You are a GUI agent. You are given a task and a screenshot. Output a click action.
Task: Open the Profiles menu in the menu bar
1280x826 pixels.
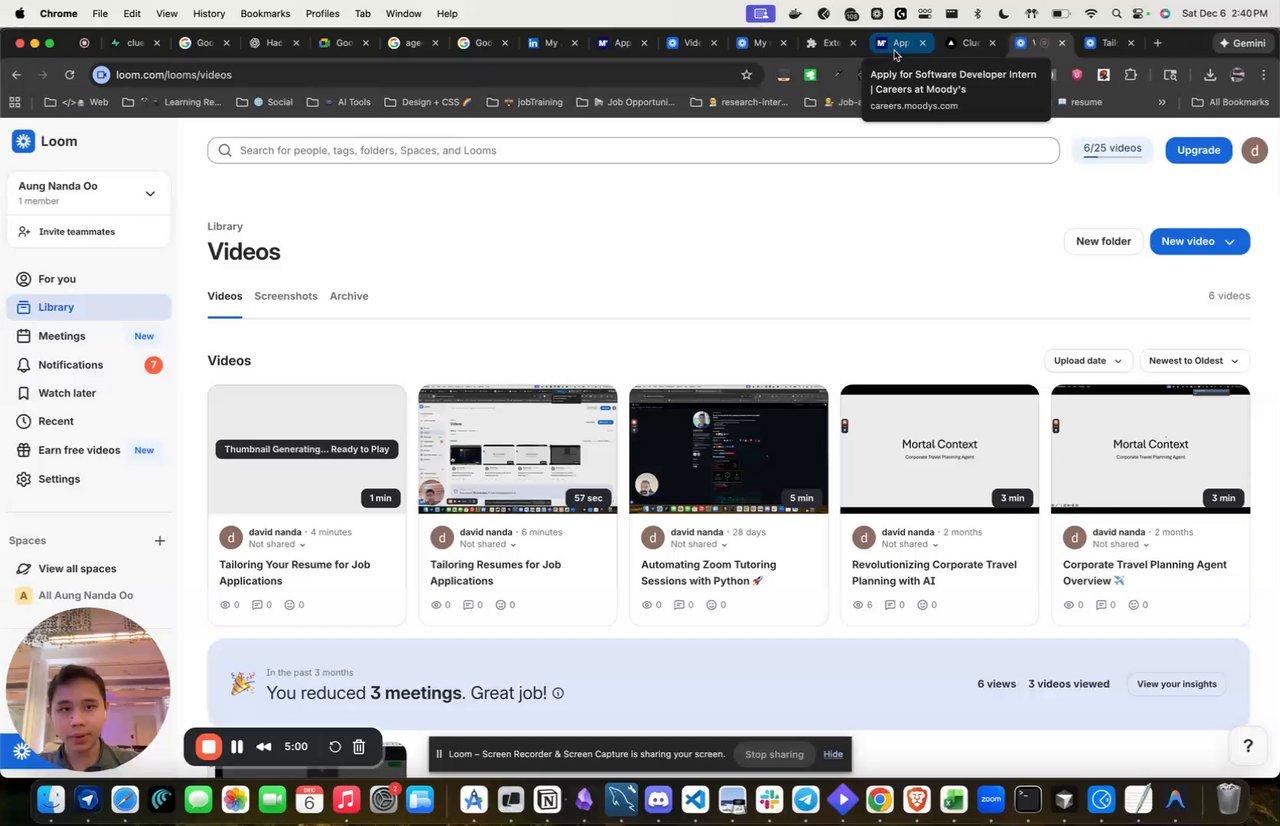click(322, 13)
